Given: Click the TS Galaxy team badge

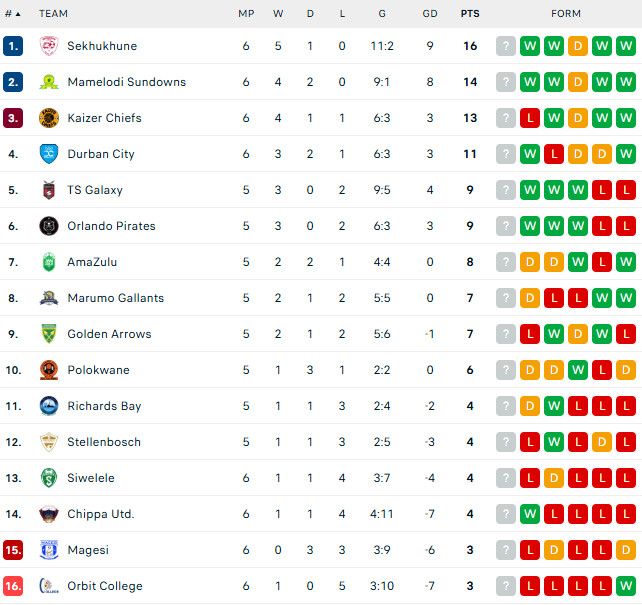Looking at the screenshot, I should click(x=48, y=190).
